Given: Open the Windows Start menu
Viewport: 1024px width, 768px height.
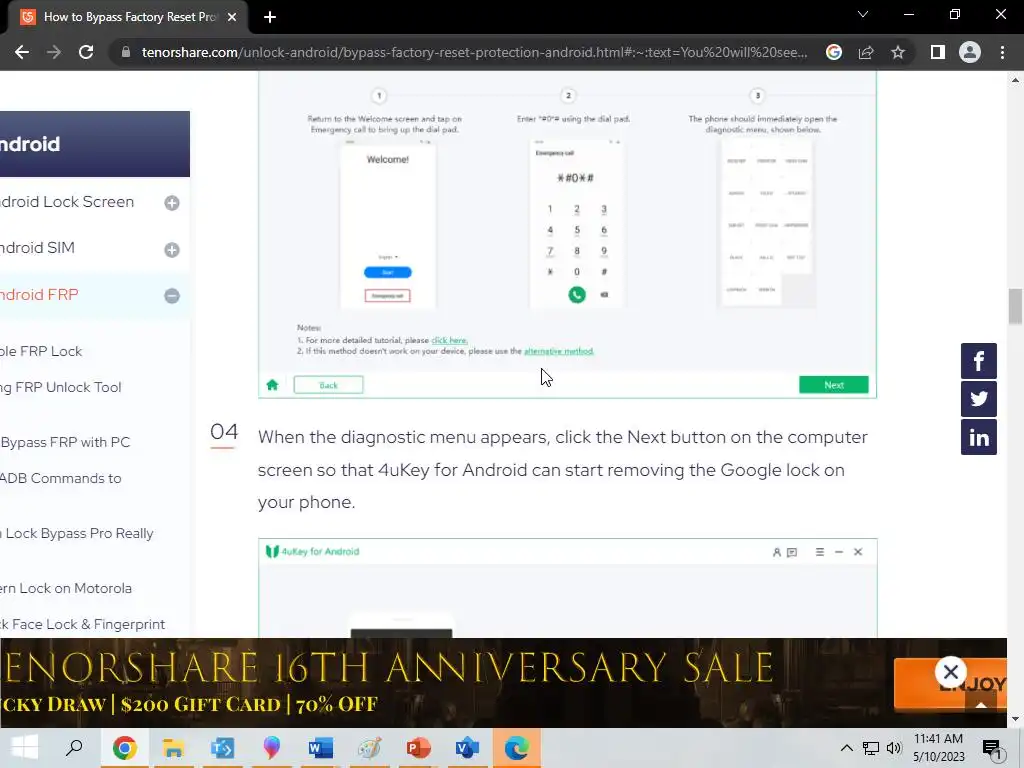Looking at the screenshot, I should point(25,748).
